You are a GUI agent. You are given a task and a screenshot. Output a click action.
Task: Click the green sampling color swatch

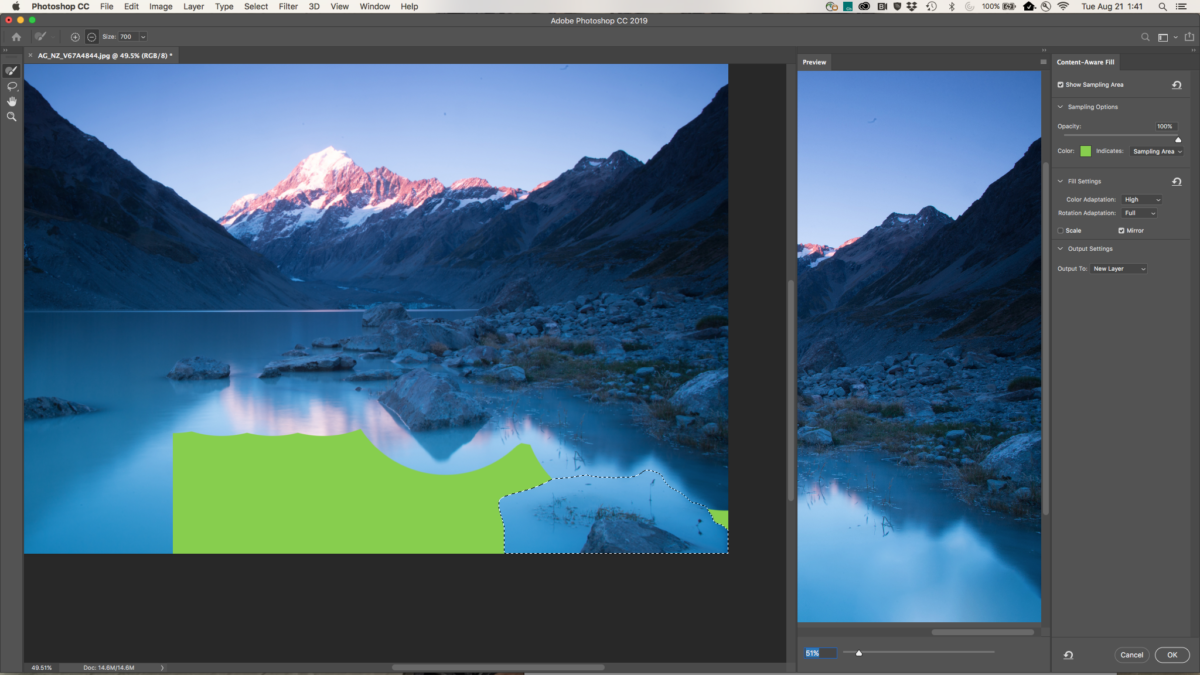pos(1085,151)
